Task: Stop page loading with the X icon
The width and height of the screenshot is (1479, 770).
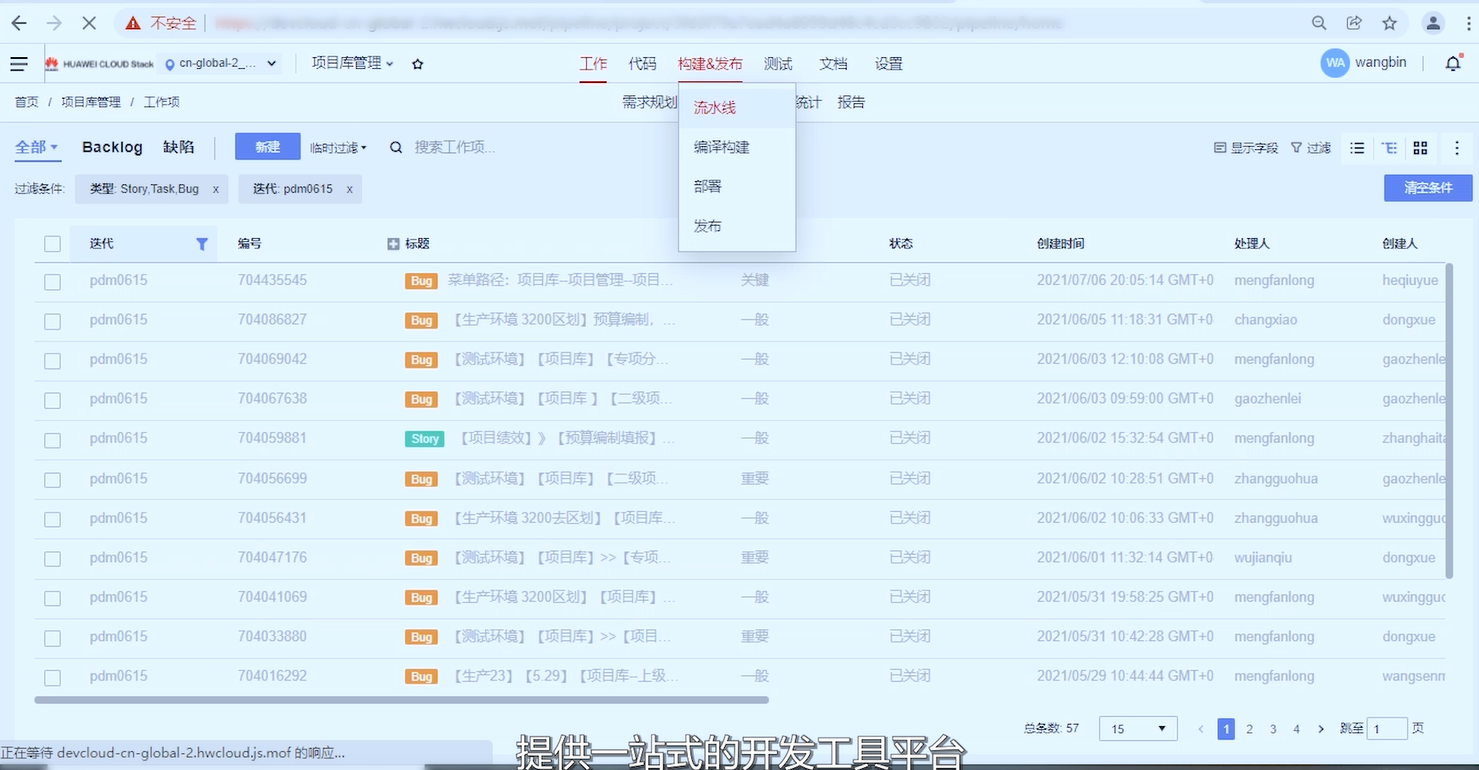Action: 89,23
